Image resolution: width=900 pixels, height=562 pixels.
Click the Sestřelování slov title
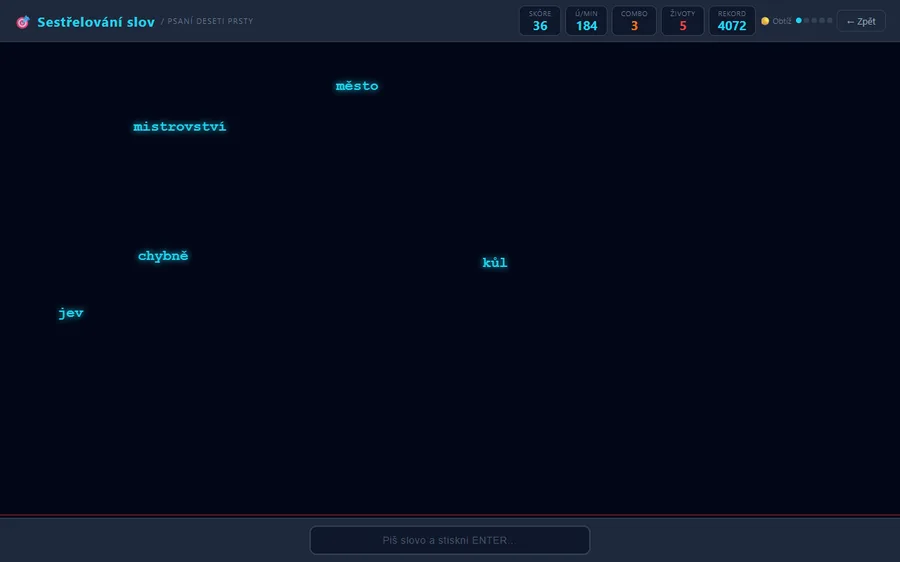96,22
